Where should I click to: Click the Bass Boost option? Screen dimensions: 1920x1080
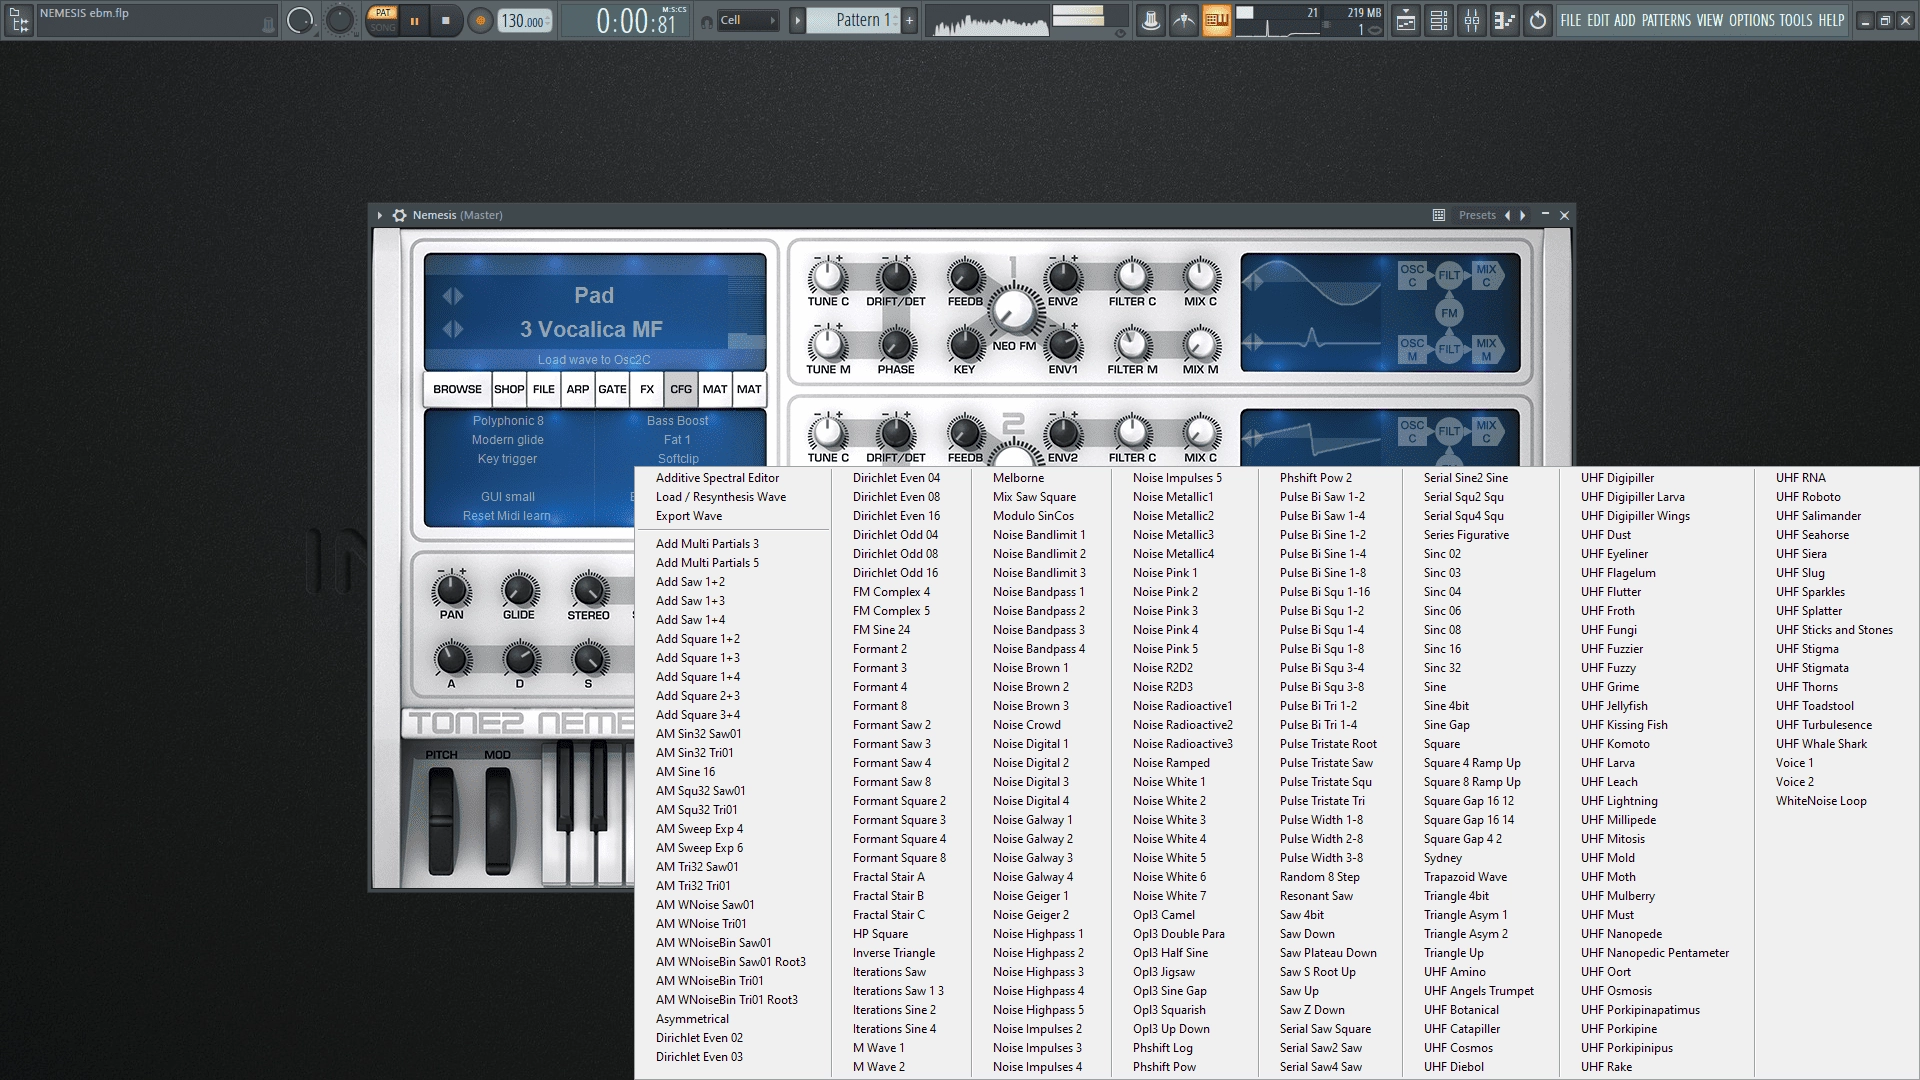677,421
